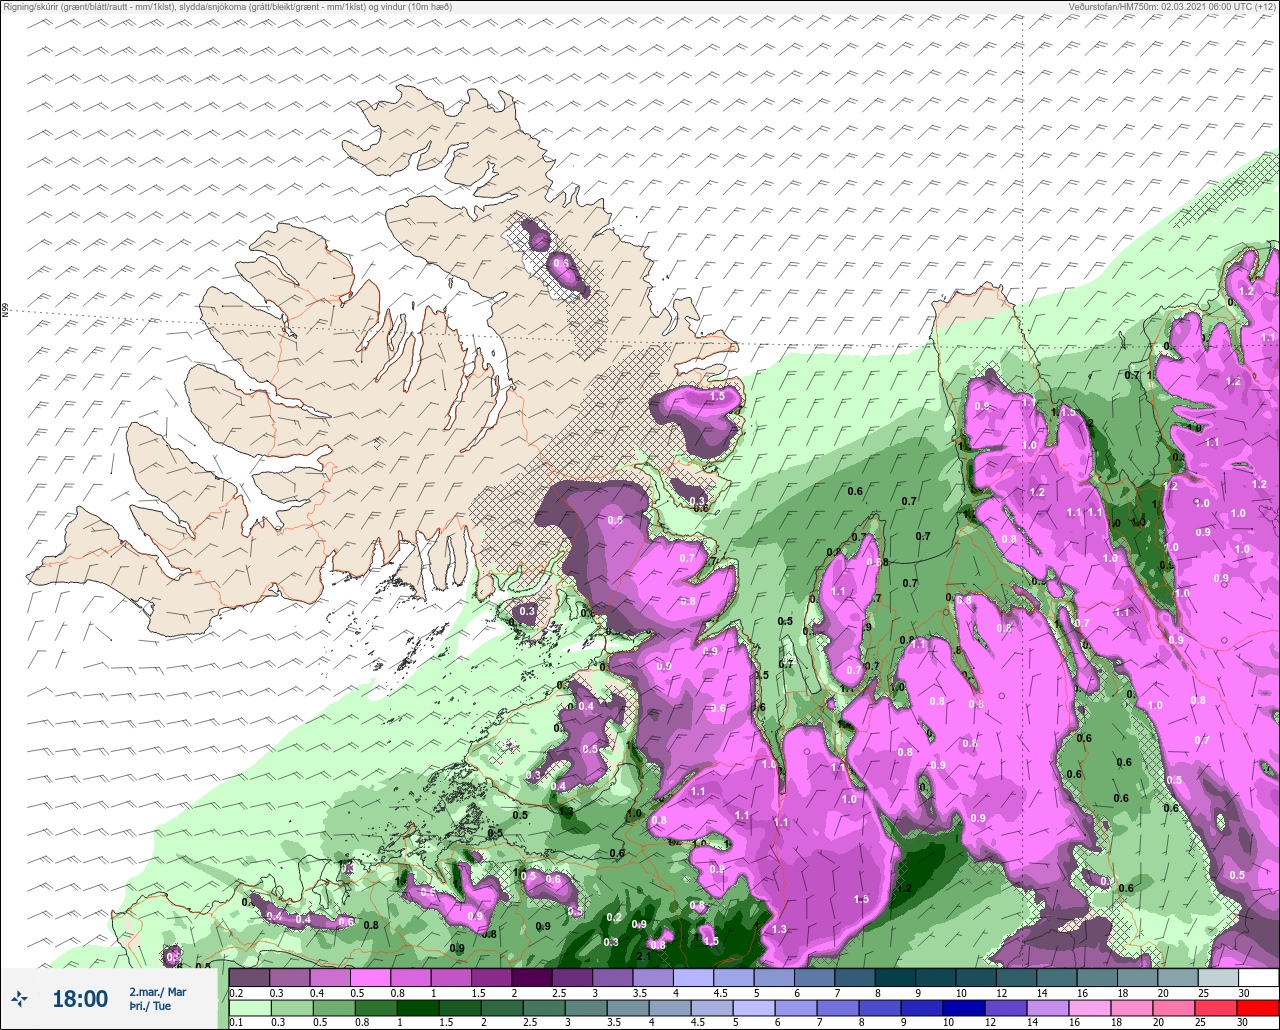Select the white 30 swatch in the snow legend
1280x1030 pixels.
pyautogui.click(x=1258, y=977)
